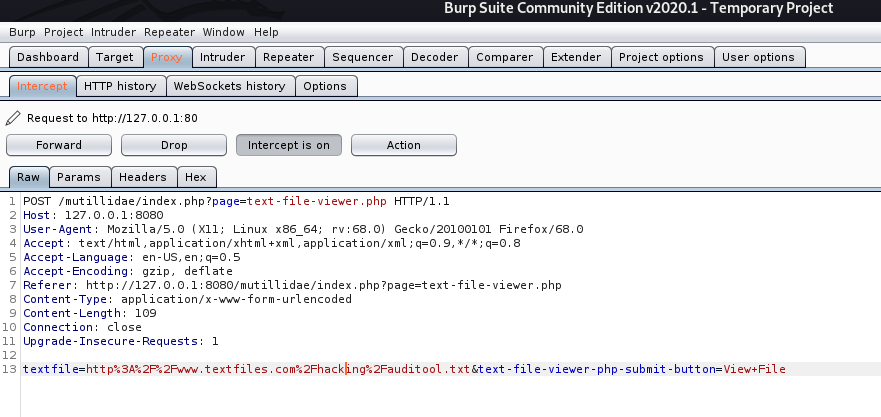
Task: Open the Help menu
Action: pos(266,32)
